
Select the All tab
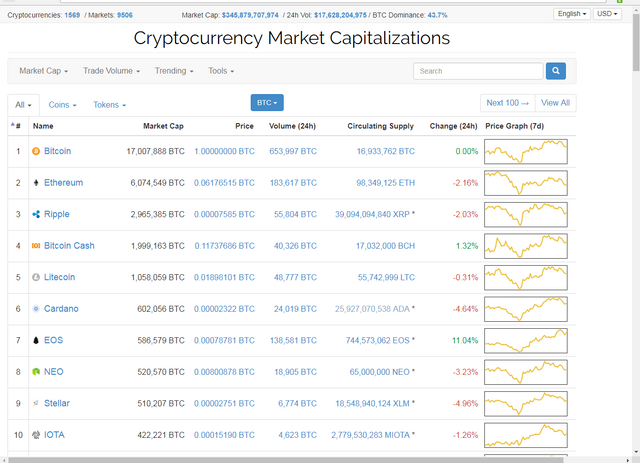[23, 105]
